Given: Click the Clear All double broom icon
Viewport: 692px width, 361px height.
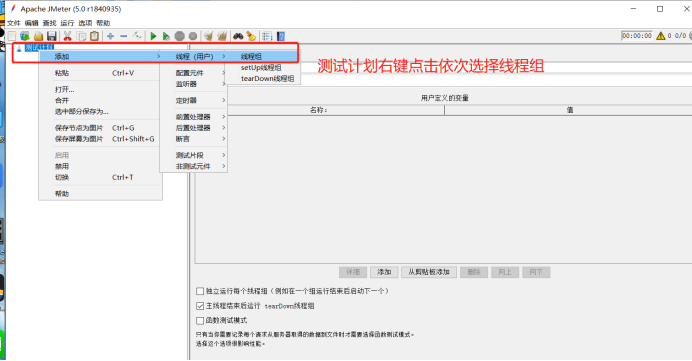Looking at the screenshot, I should tap(222, 36).
